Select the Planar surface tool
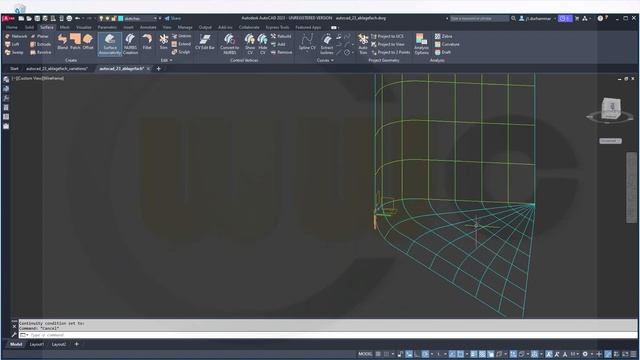This screenshot has width=640, height=360. click(x=40, y=36)
